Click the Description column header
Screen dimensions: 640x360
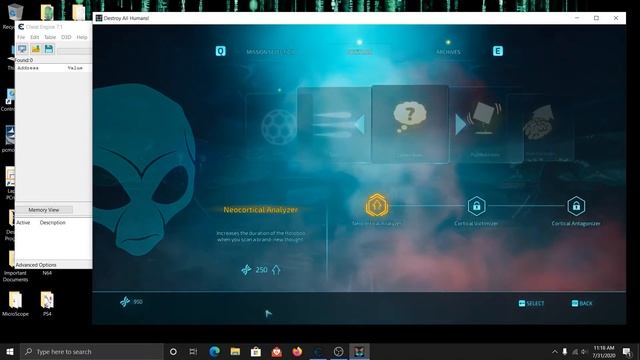pos(53,223)
